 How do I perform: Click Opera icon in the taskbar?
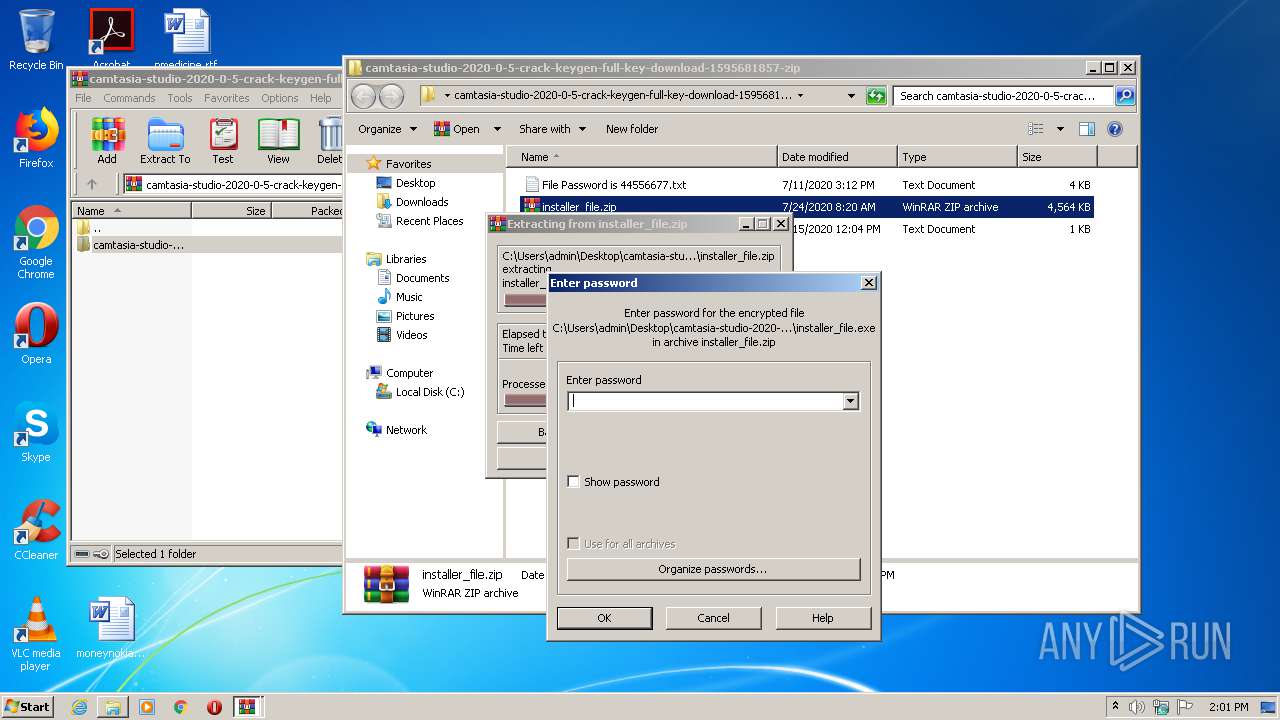(x=214, y=707)
